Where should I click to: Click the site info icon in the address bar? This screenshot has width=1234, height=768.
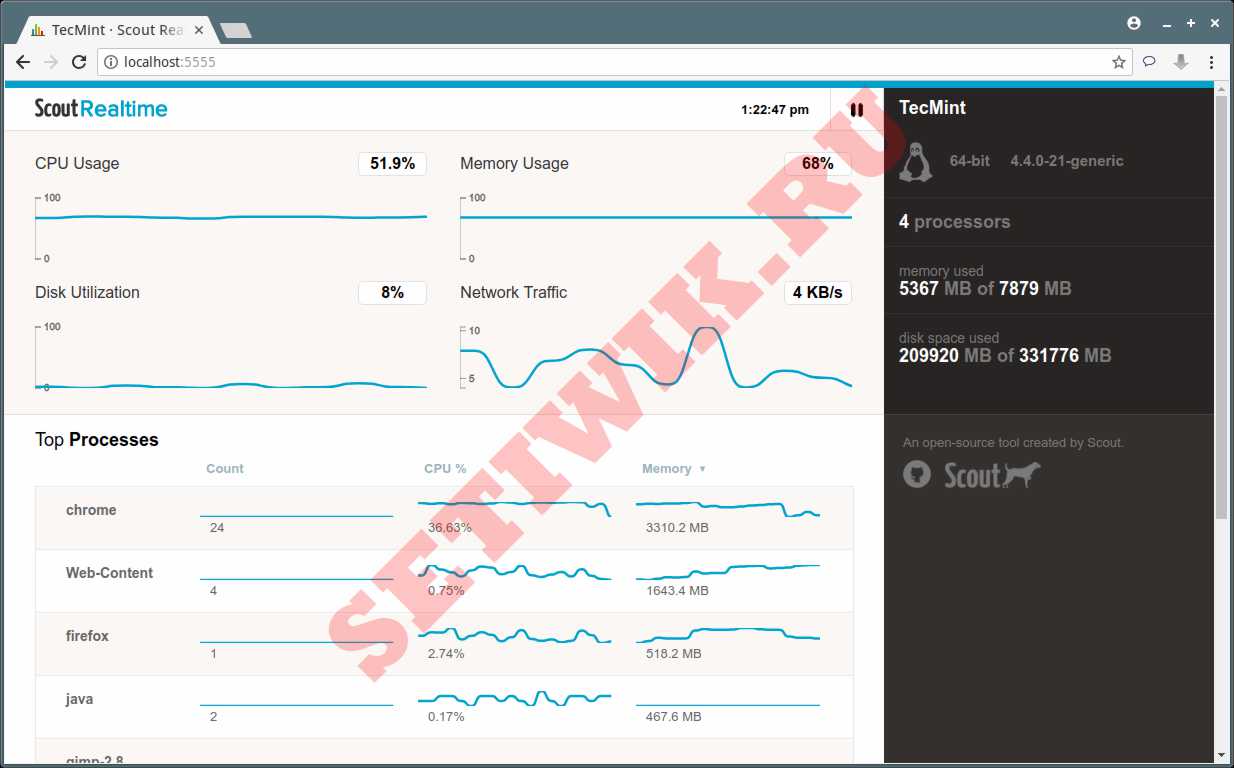(x=111, y=62)
